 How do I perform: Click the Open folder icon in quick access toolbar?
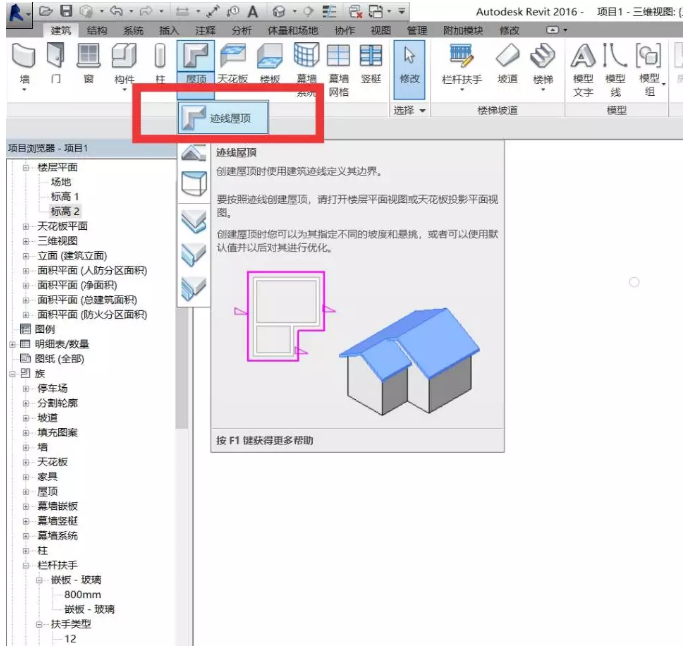click(45, 11)
